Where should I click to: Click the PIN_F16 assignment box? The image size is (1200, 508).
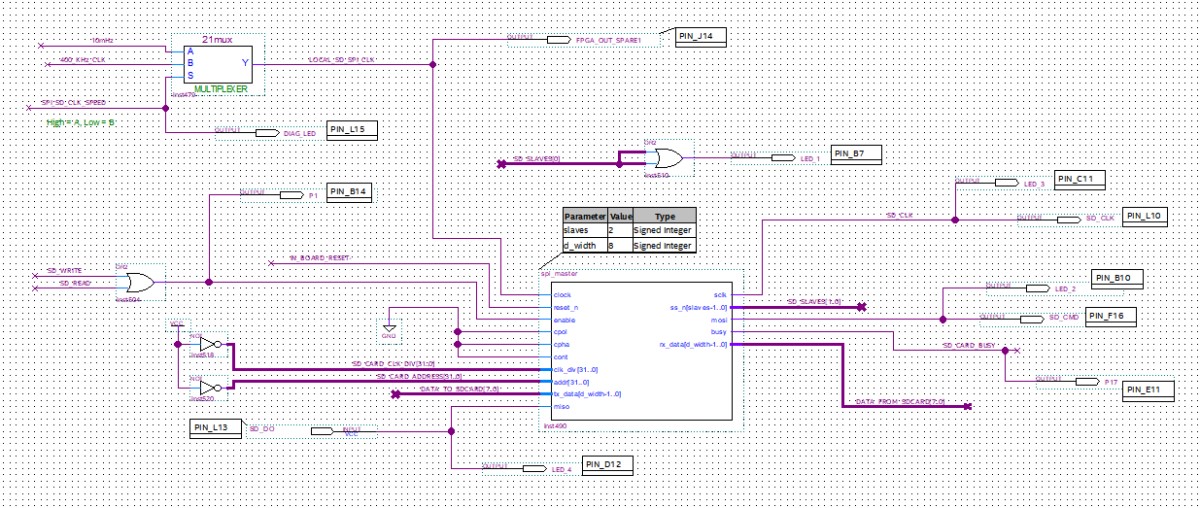[1111, 315]
